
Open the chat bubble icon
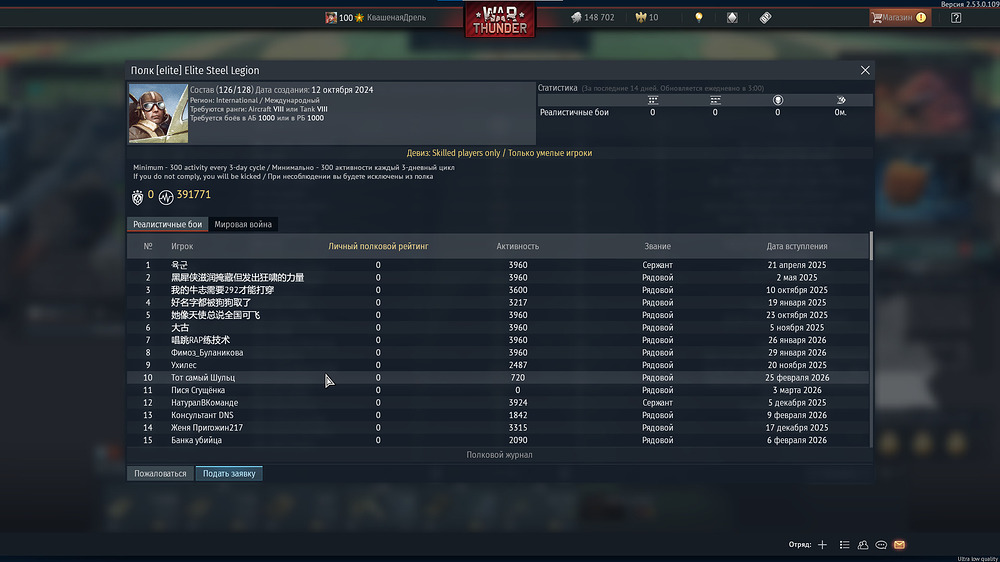click(x=881, y=545)
